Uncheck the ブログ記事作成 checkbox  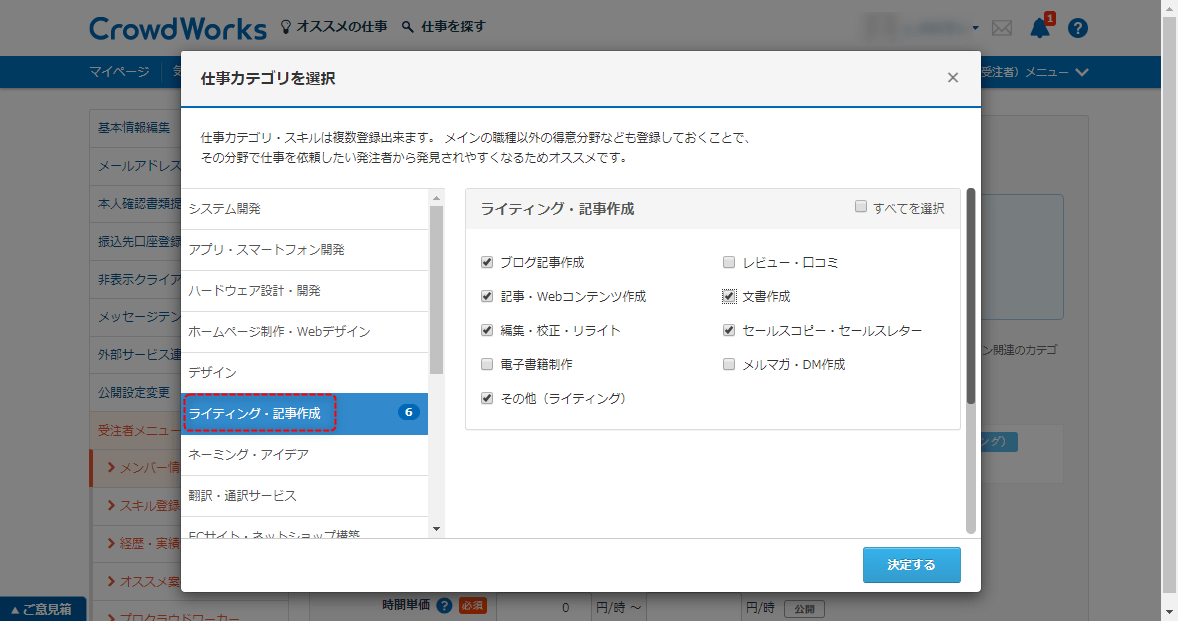coord(487,263)
